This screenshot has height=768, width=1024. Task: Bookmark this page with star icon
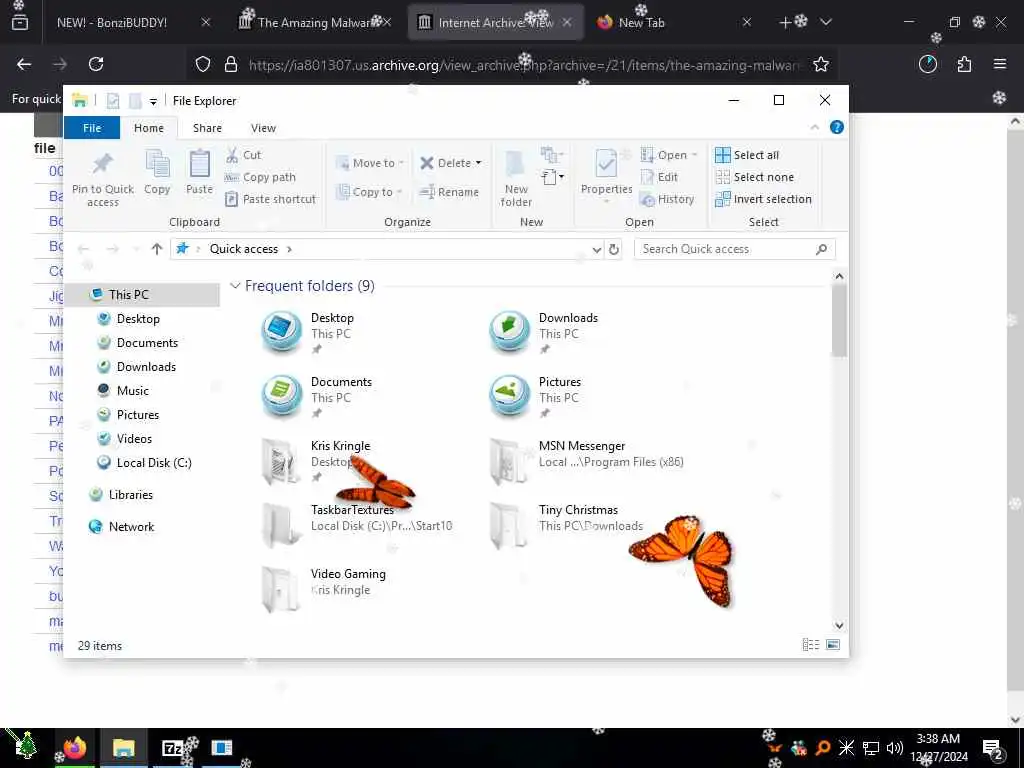point(821,64)
